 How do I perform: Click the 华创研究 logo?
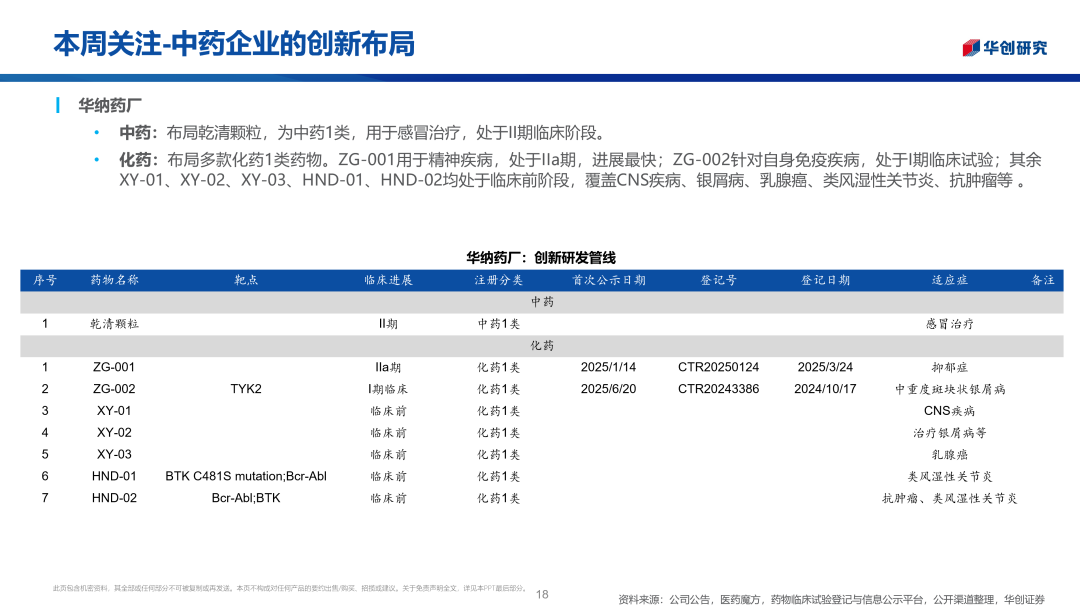coord(1004,48)
